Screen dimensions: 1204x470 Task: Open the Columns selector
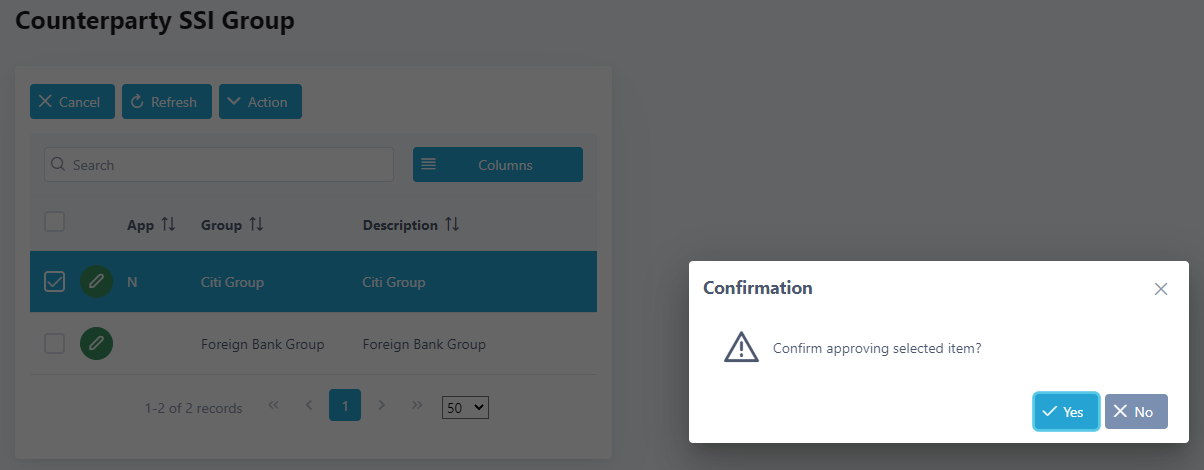(x=498, y=165)
